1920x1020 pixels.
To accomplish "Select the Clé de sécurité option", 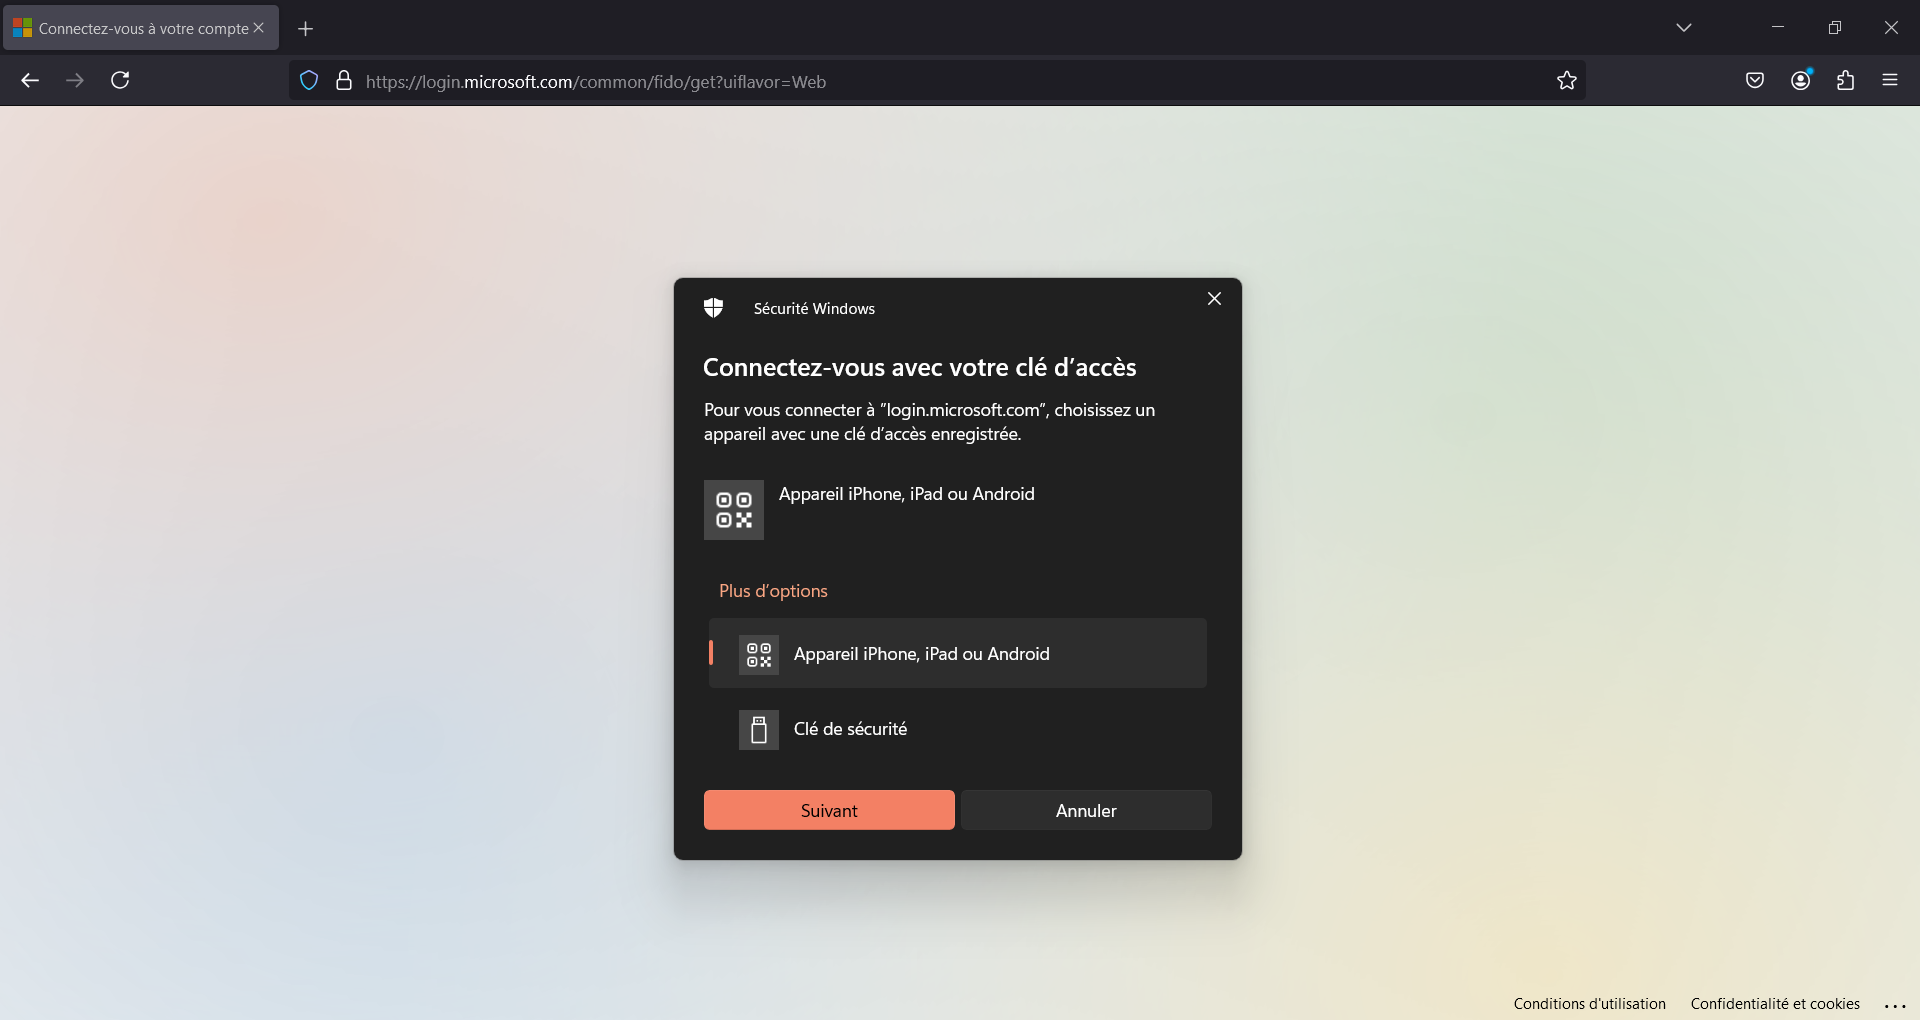I will click(850, 729).
